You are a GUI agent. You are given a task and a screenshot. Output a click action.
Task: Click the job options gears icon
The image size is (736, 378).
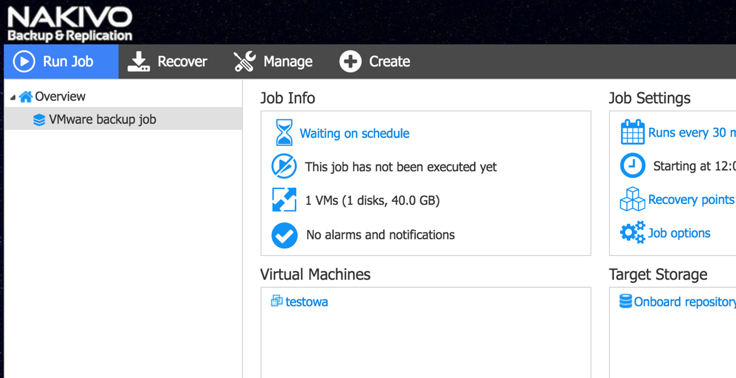(x=633, y=233)
